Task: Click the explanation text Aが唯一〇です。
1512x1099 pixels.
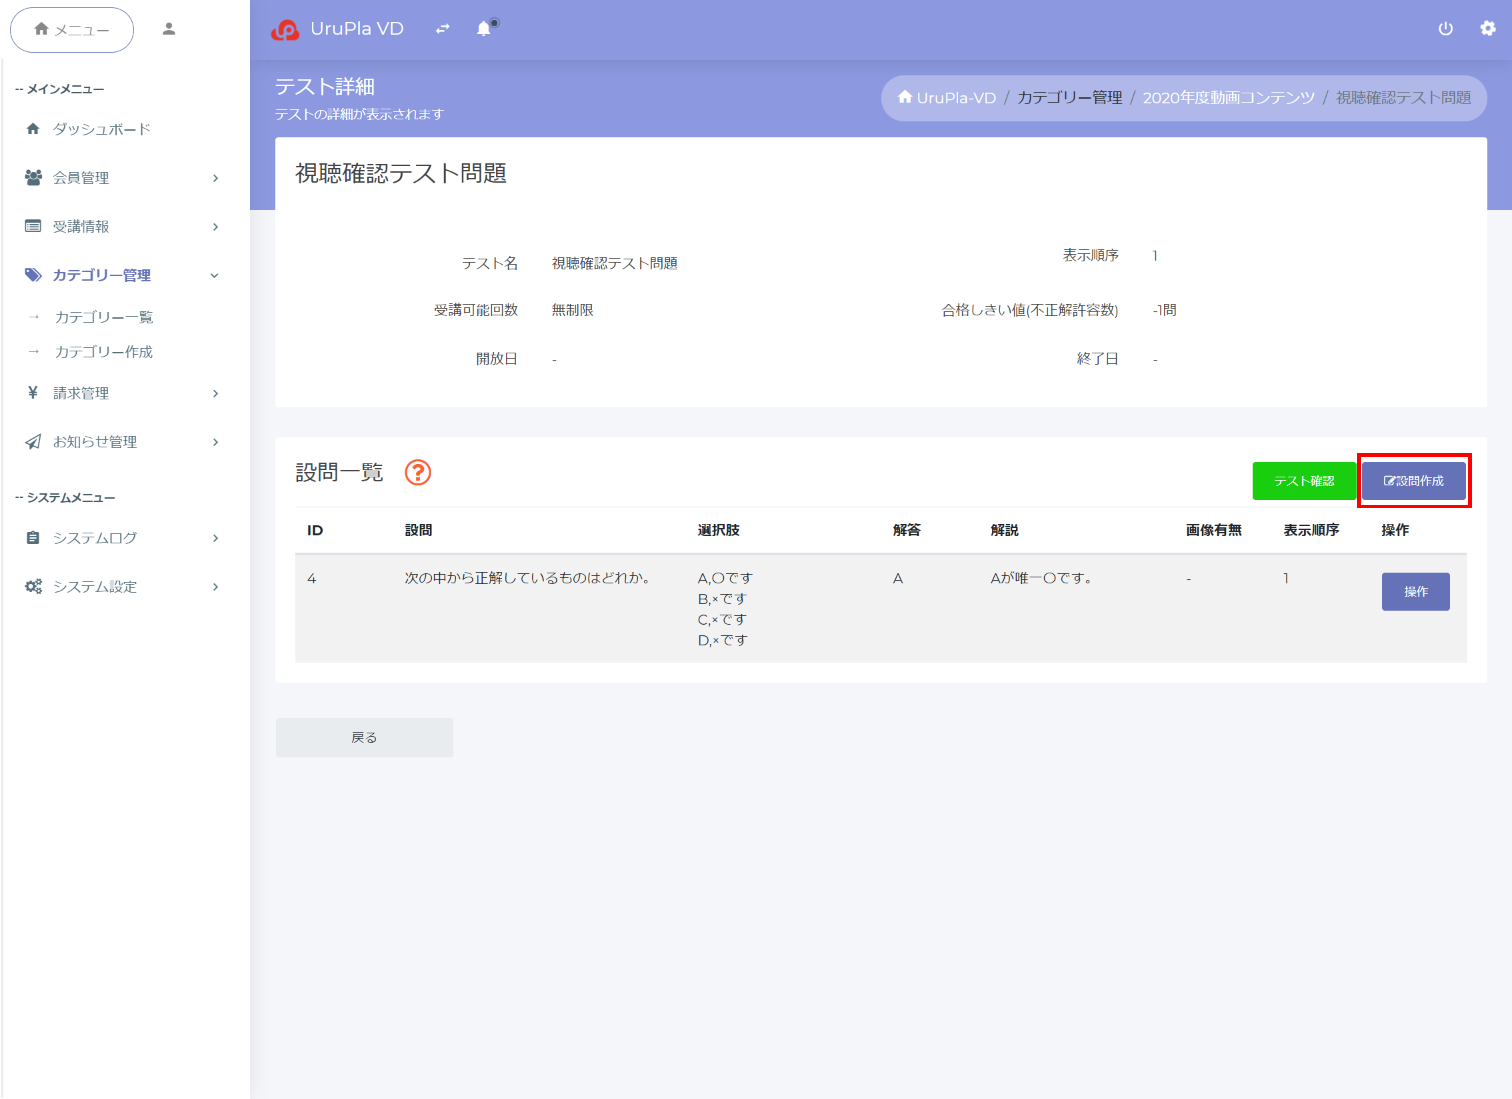Action: 1042,578
